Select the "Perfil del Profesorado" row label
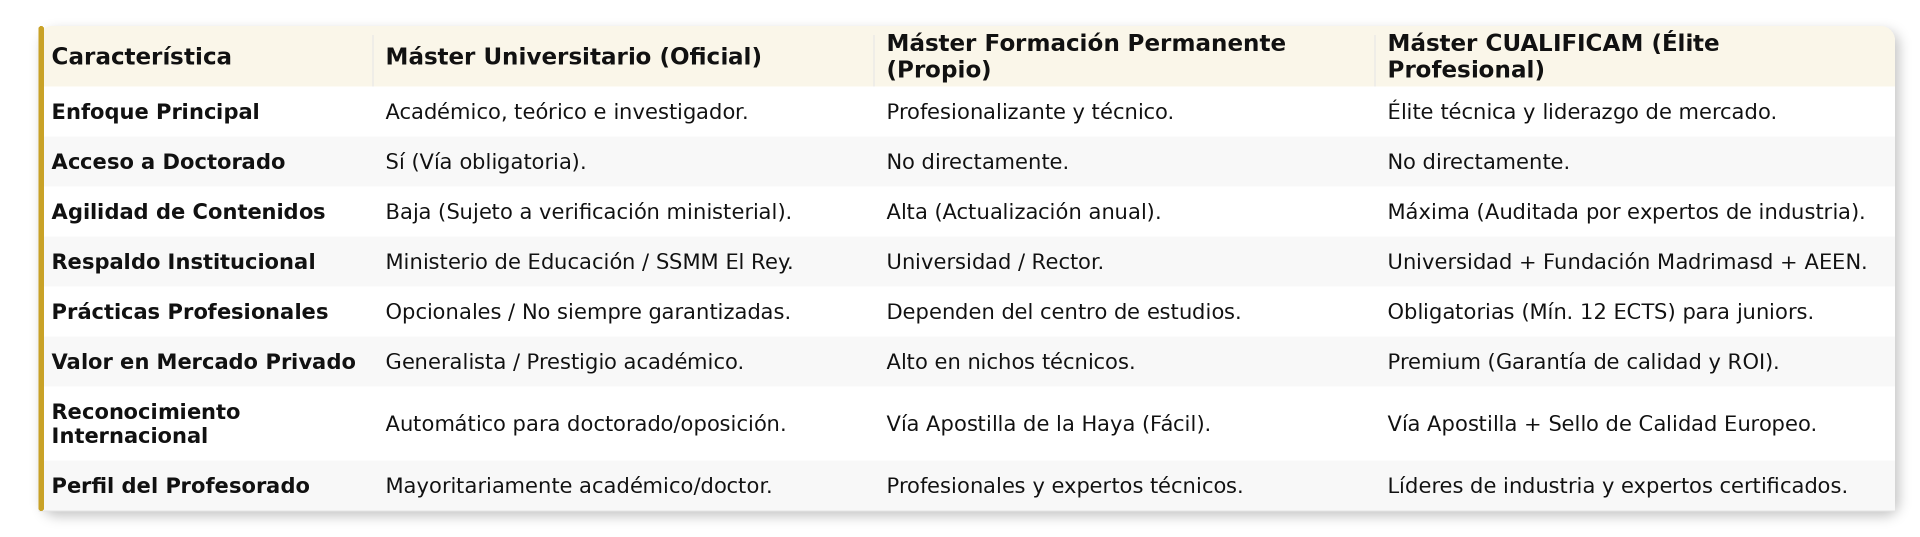1920x537 pixels. coord(180,486)
